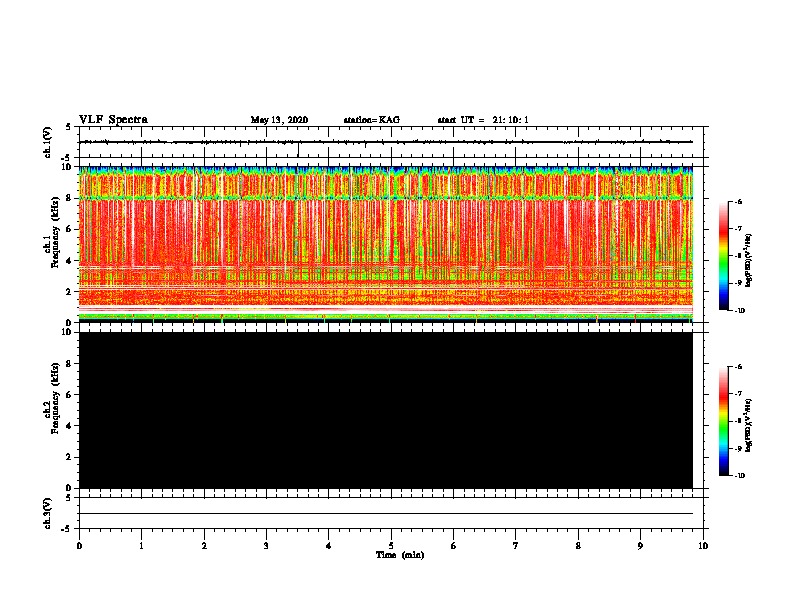Click the ch.1 spectrogram plot area

386,244
